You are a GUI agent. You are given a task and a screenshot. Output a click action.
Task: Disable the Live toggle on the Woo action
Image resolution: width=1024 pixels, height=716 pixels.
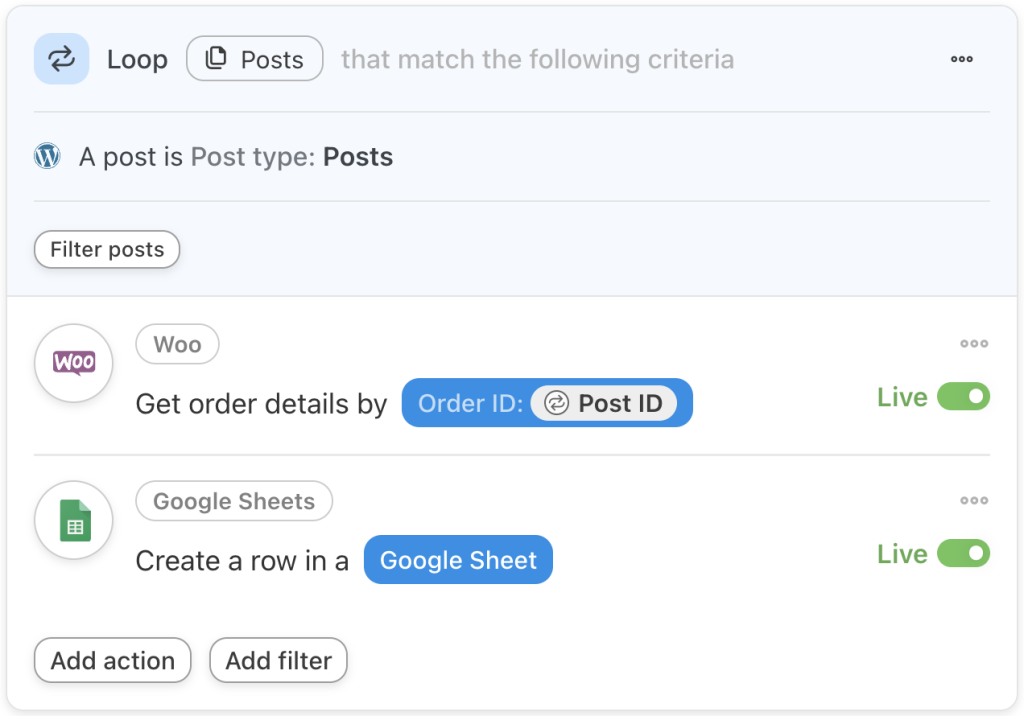click(x=965, y=397)
